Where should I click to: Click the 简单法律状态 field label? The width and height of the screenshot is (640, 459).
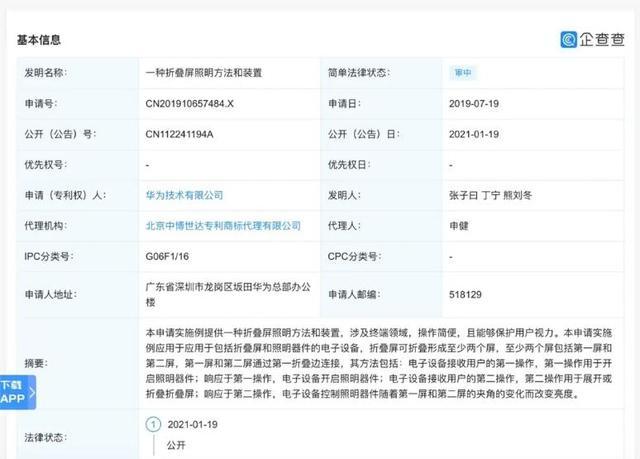pos(359,73)
